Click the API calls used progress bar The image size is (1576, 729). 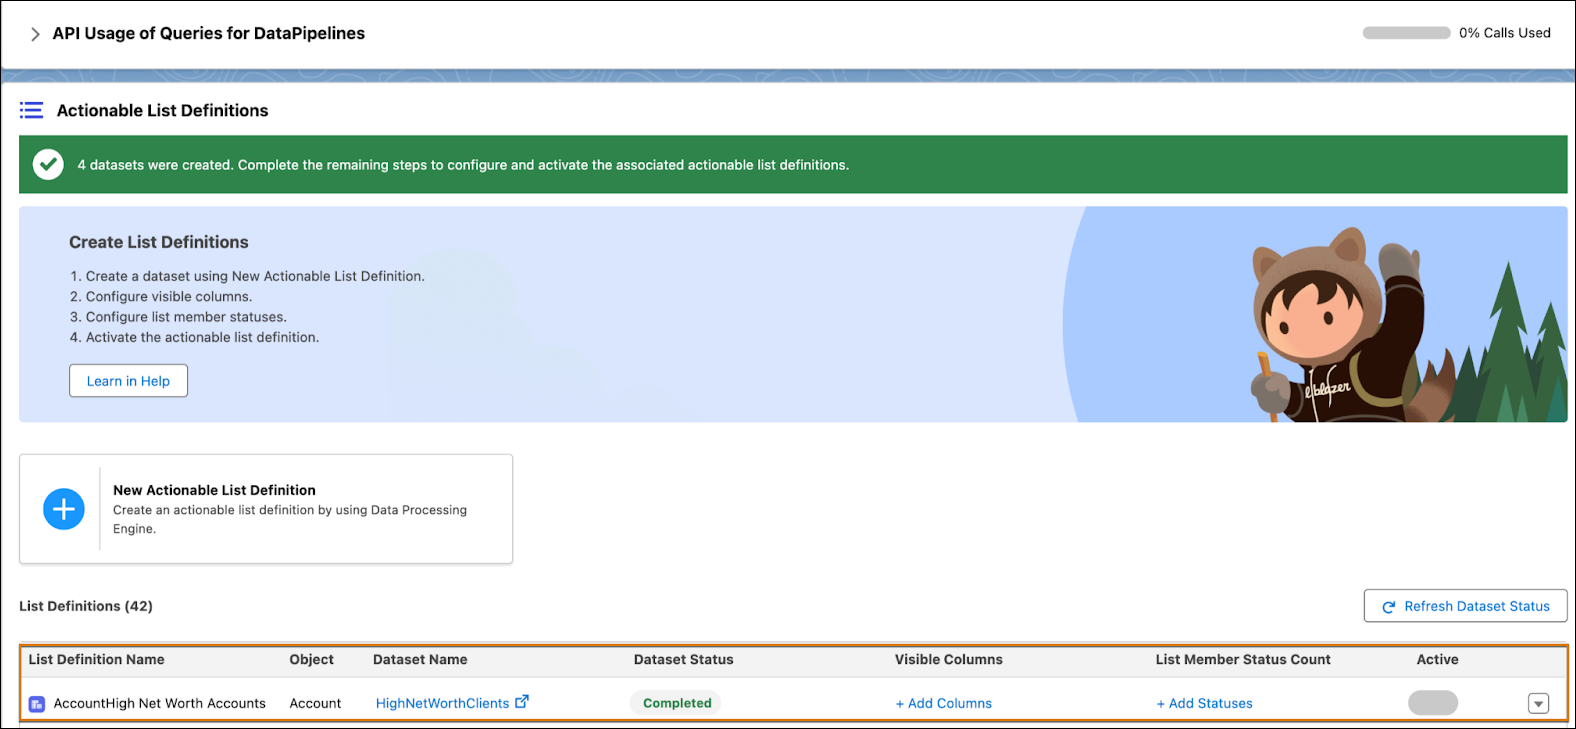coord(1406,33)
